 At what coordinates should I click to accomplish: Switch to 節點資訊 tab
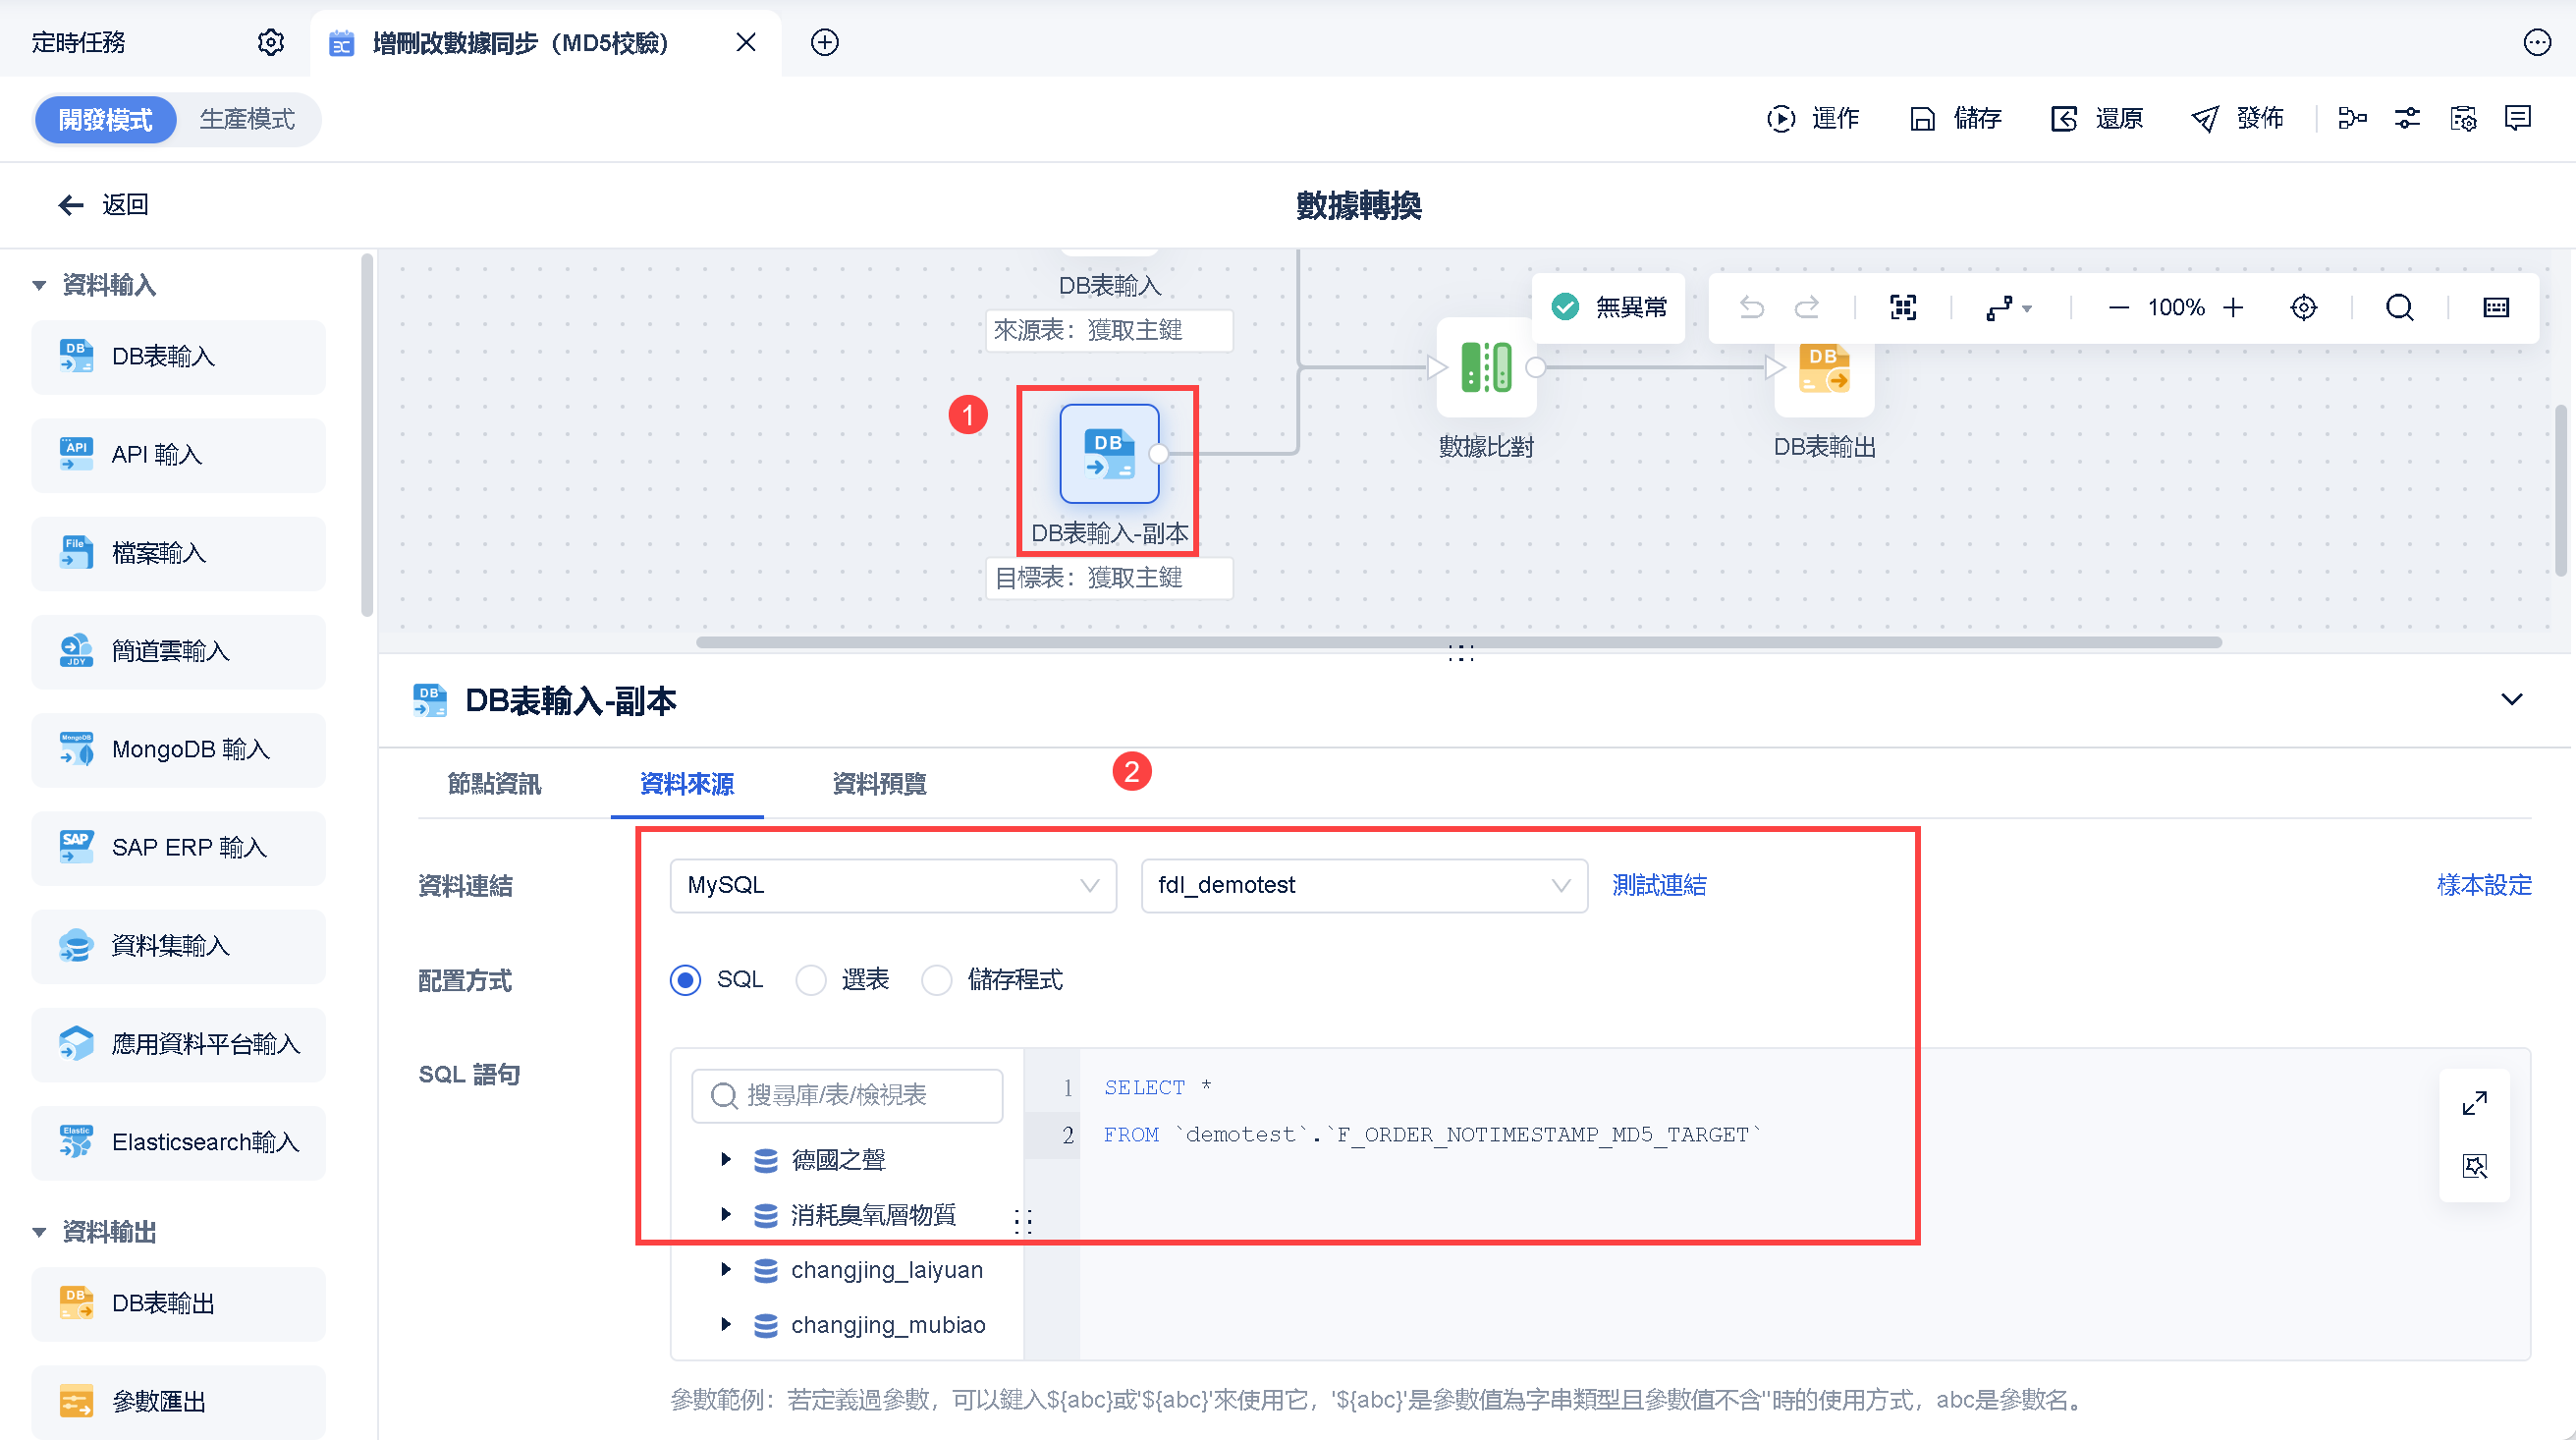pos(494,784)
